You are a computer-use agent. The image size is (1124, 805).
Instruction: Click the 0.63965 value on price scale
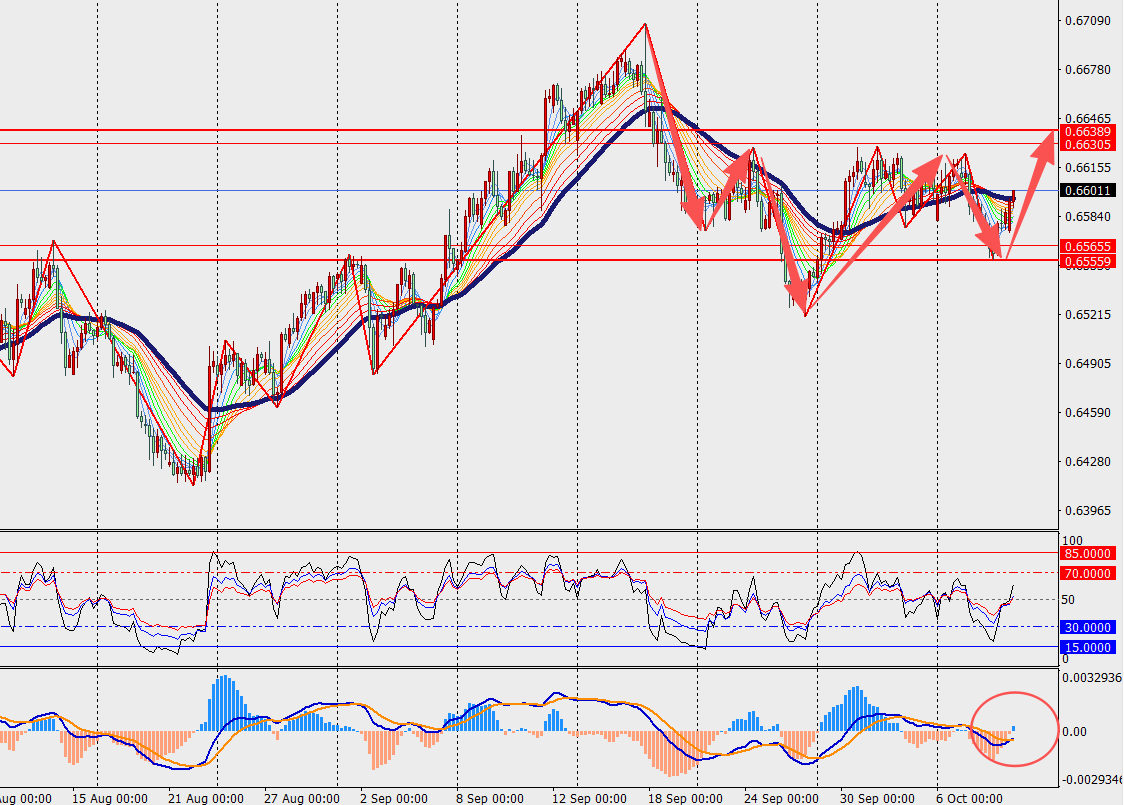(1089, 511)
